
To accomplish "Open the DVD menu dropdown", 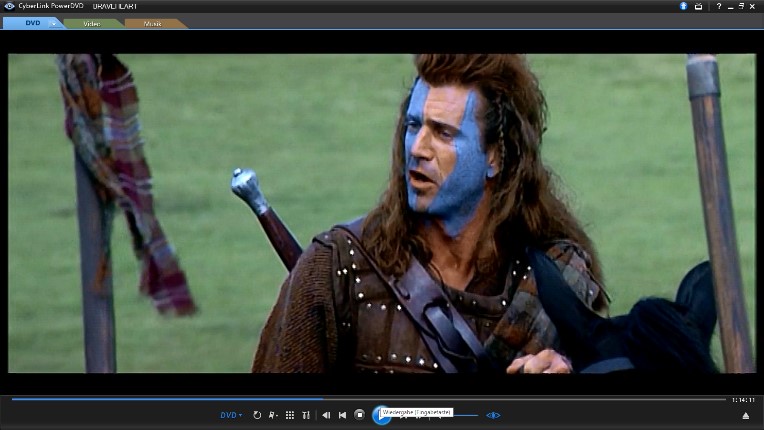I will 231,415.
